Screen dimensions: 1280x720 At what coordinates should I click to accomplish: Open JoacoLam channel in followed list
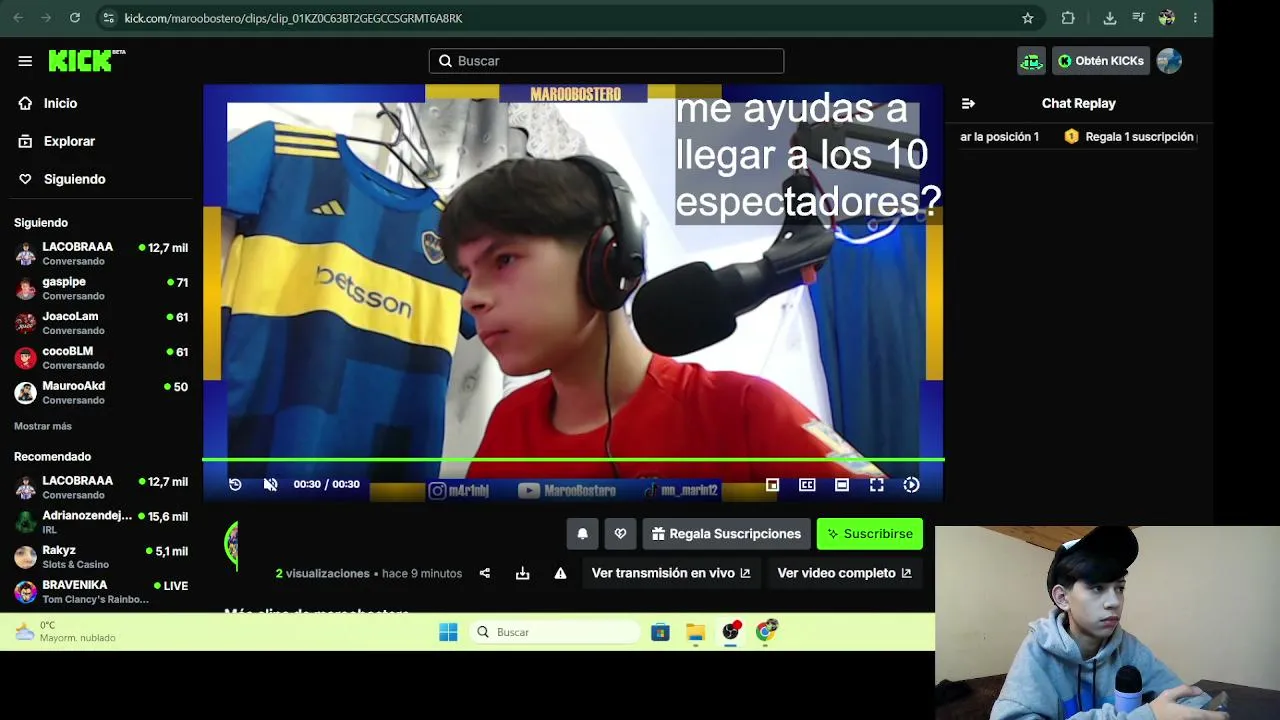[101, 323]
